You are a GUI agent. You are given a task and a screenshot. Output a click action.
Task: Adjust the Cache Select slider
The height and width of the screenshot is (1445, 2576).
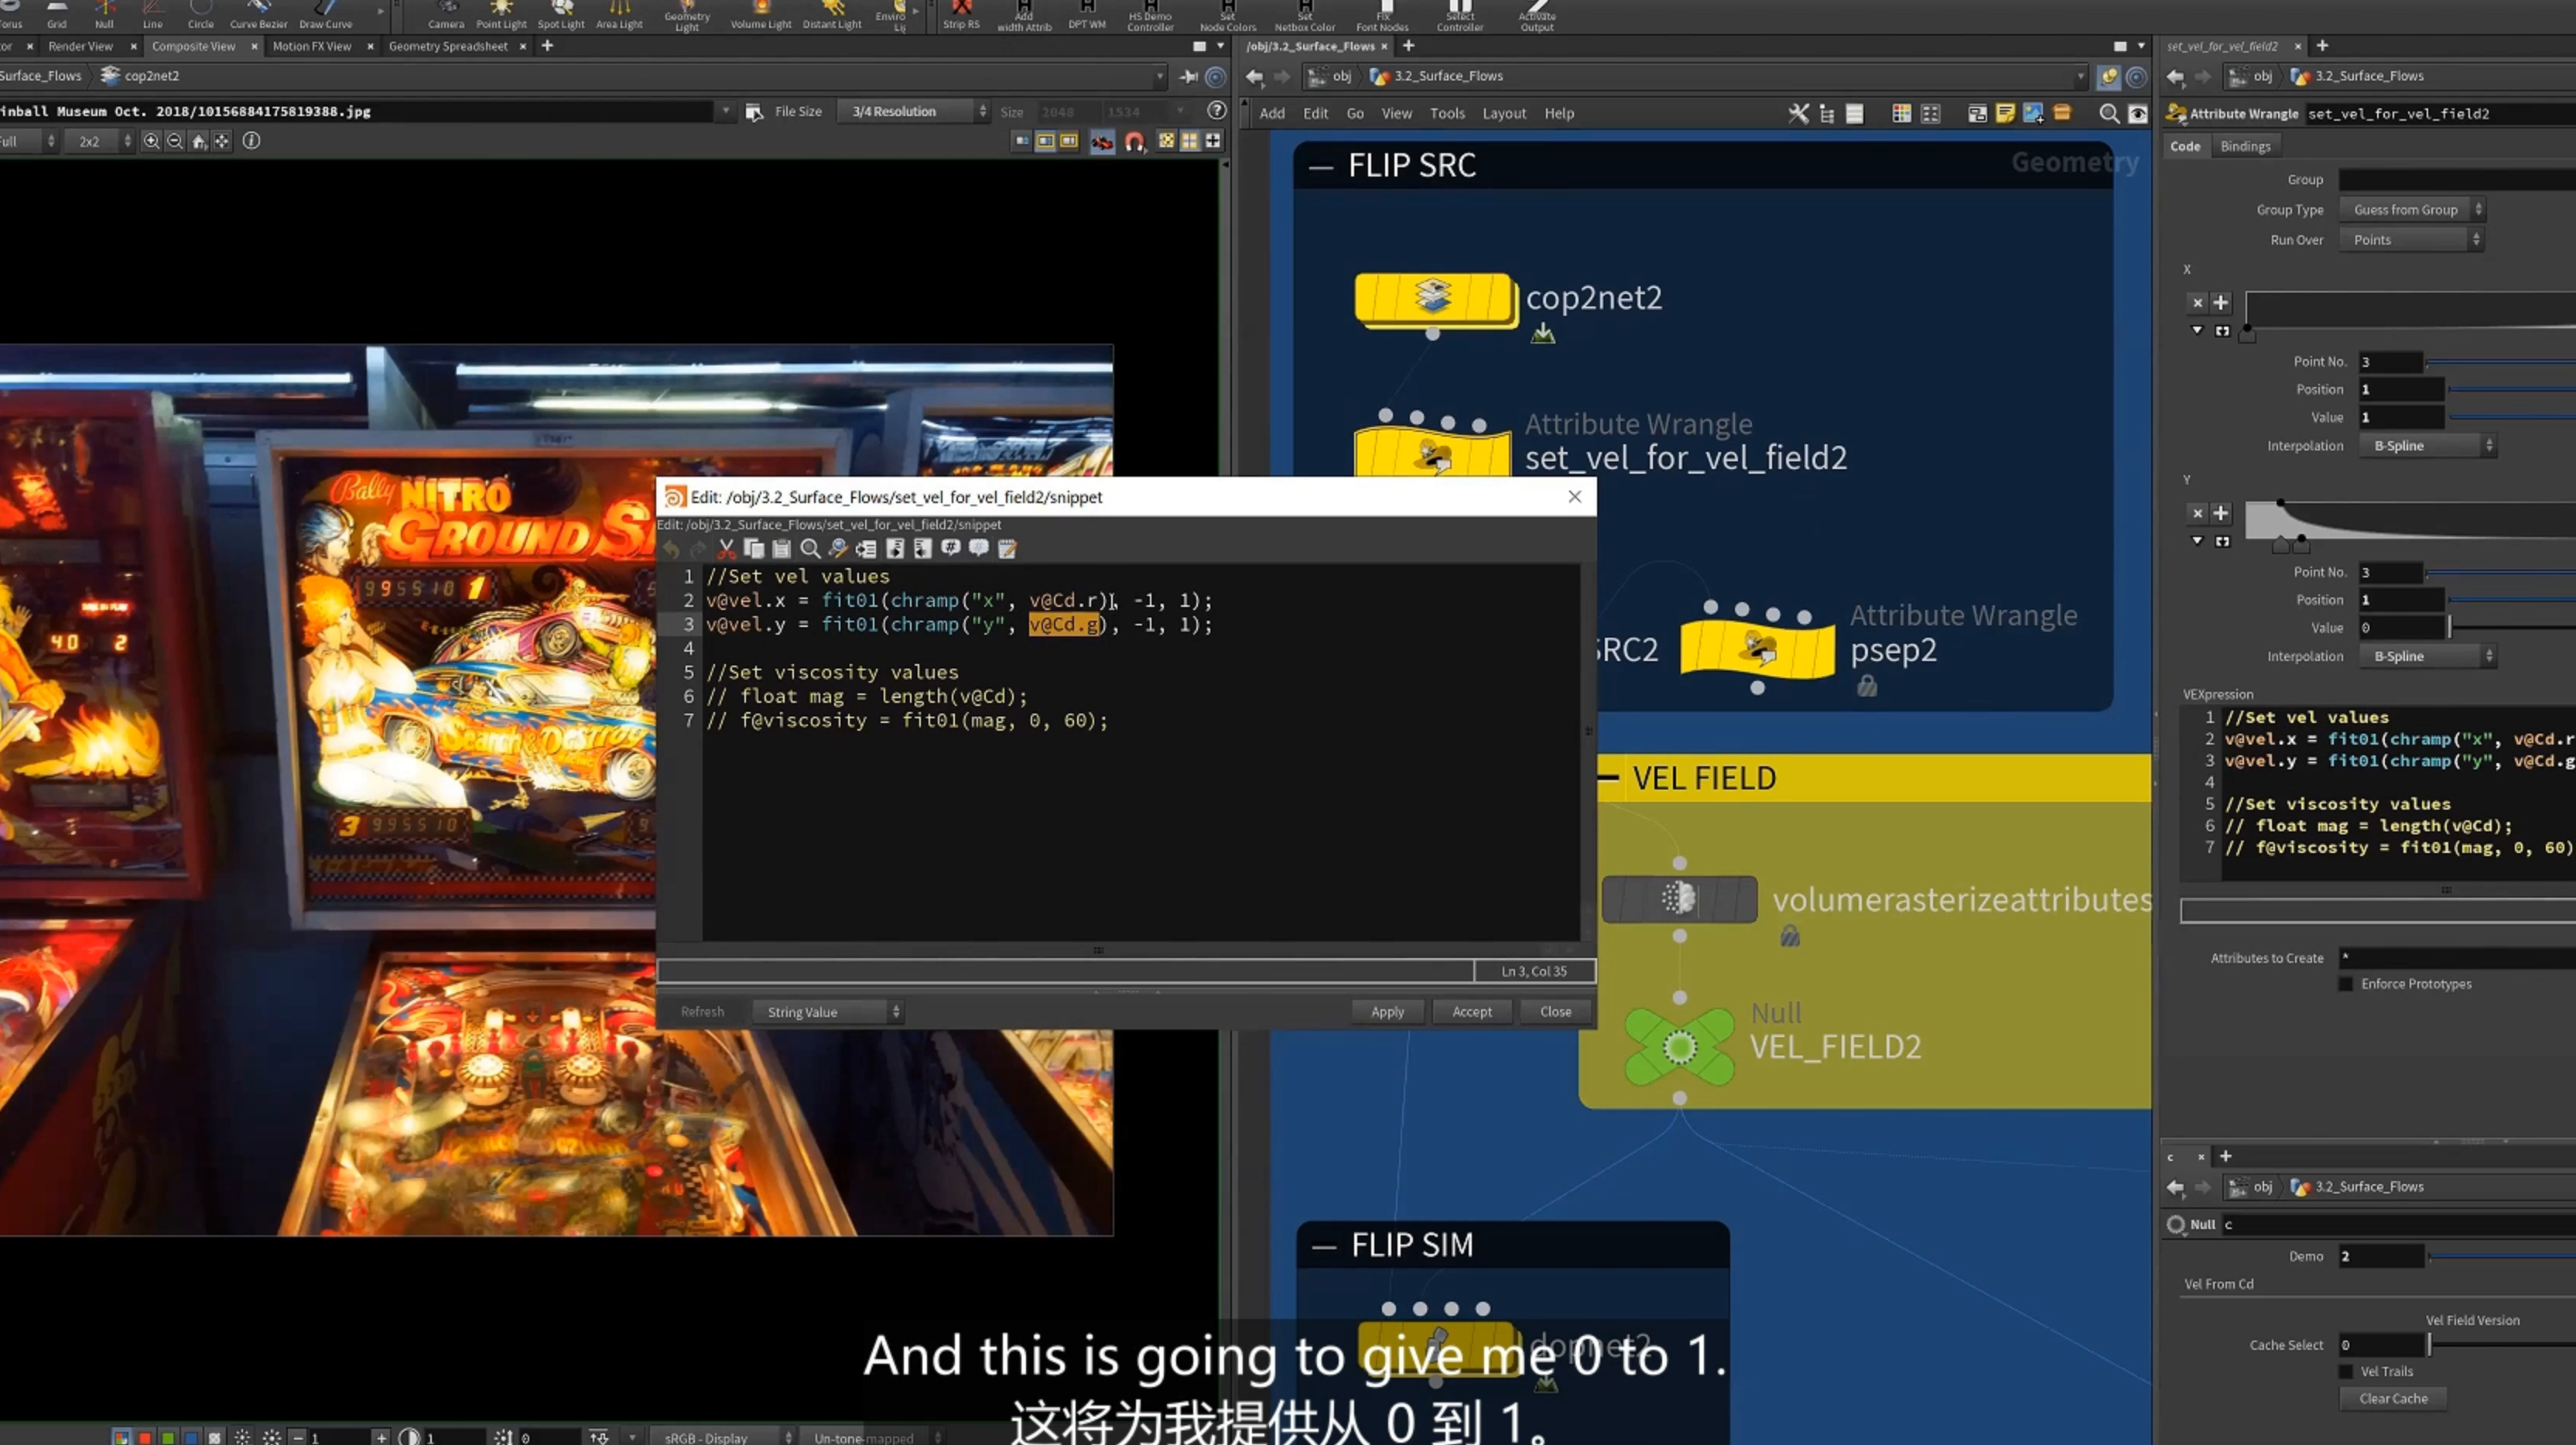(2429, 1345)
